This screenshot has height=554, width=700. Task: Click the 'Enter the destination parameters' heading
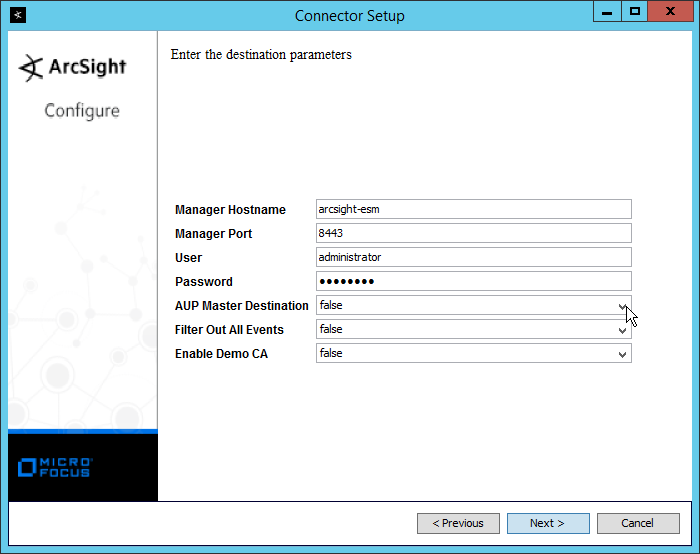(261, 55)
